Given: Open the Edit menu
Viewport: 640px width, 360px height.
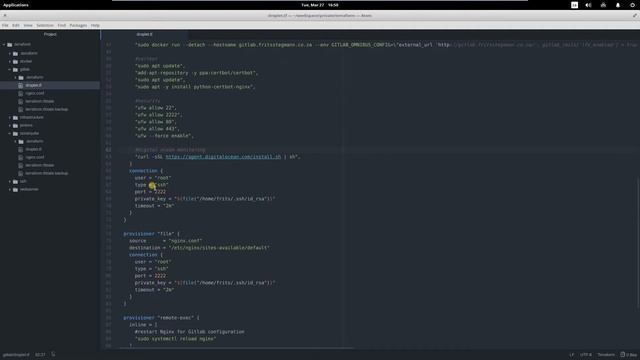Looking at the screenshot, I should [16, 25].
